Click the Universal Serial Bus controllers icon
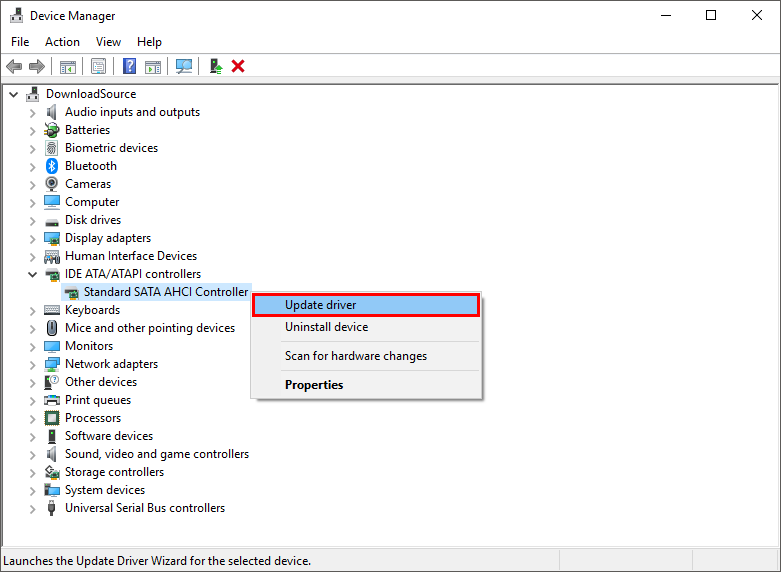This screenshot has height=572, width=781. 51,508
